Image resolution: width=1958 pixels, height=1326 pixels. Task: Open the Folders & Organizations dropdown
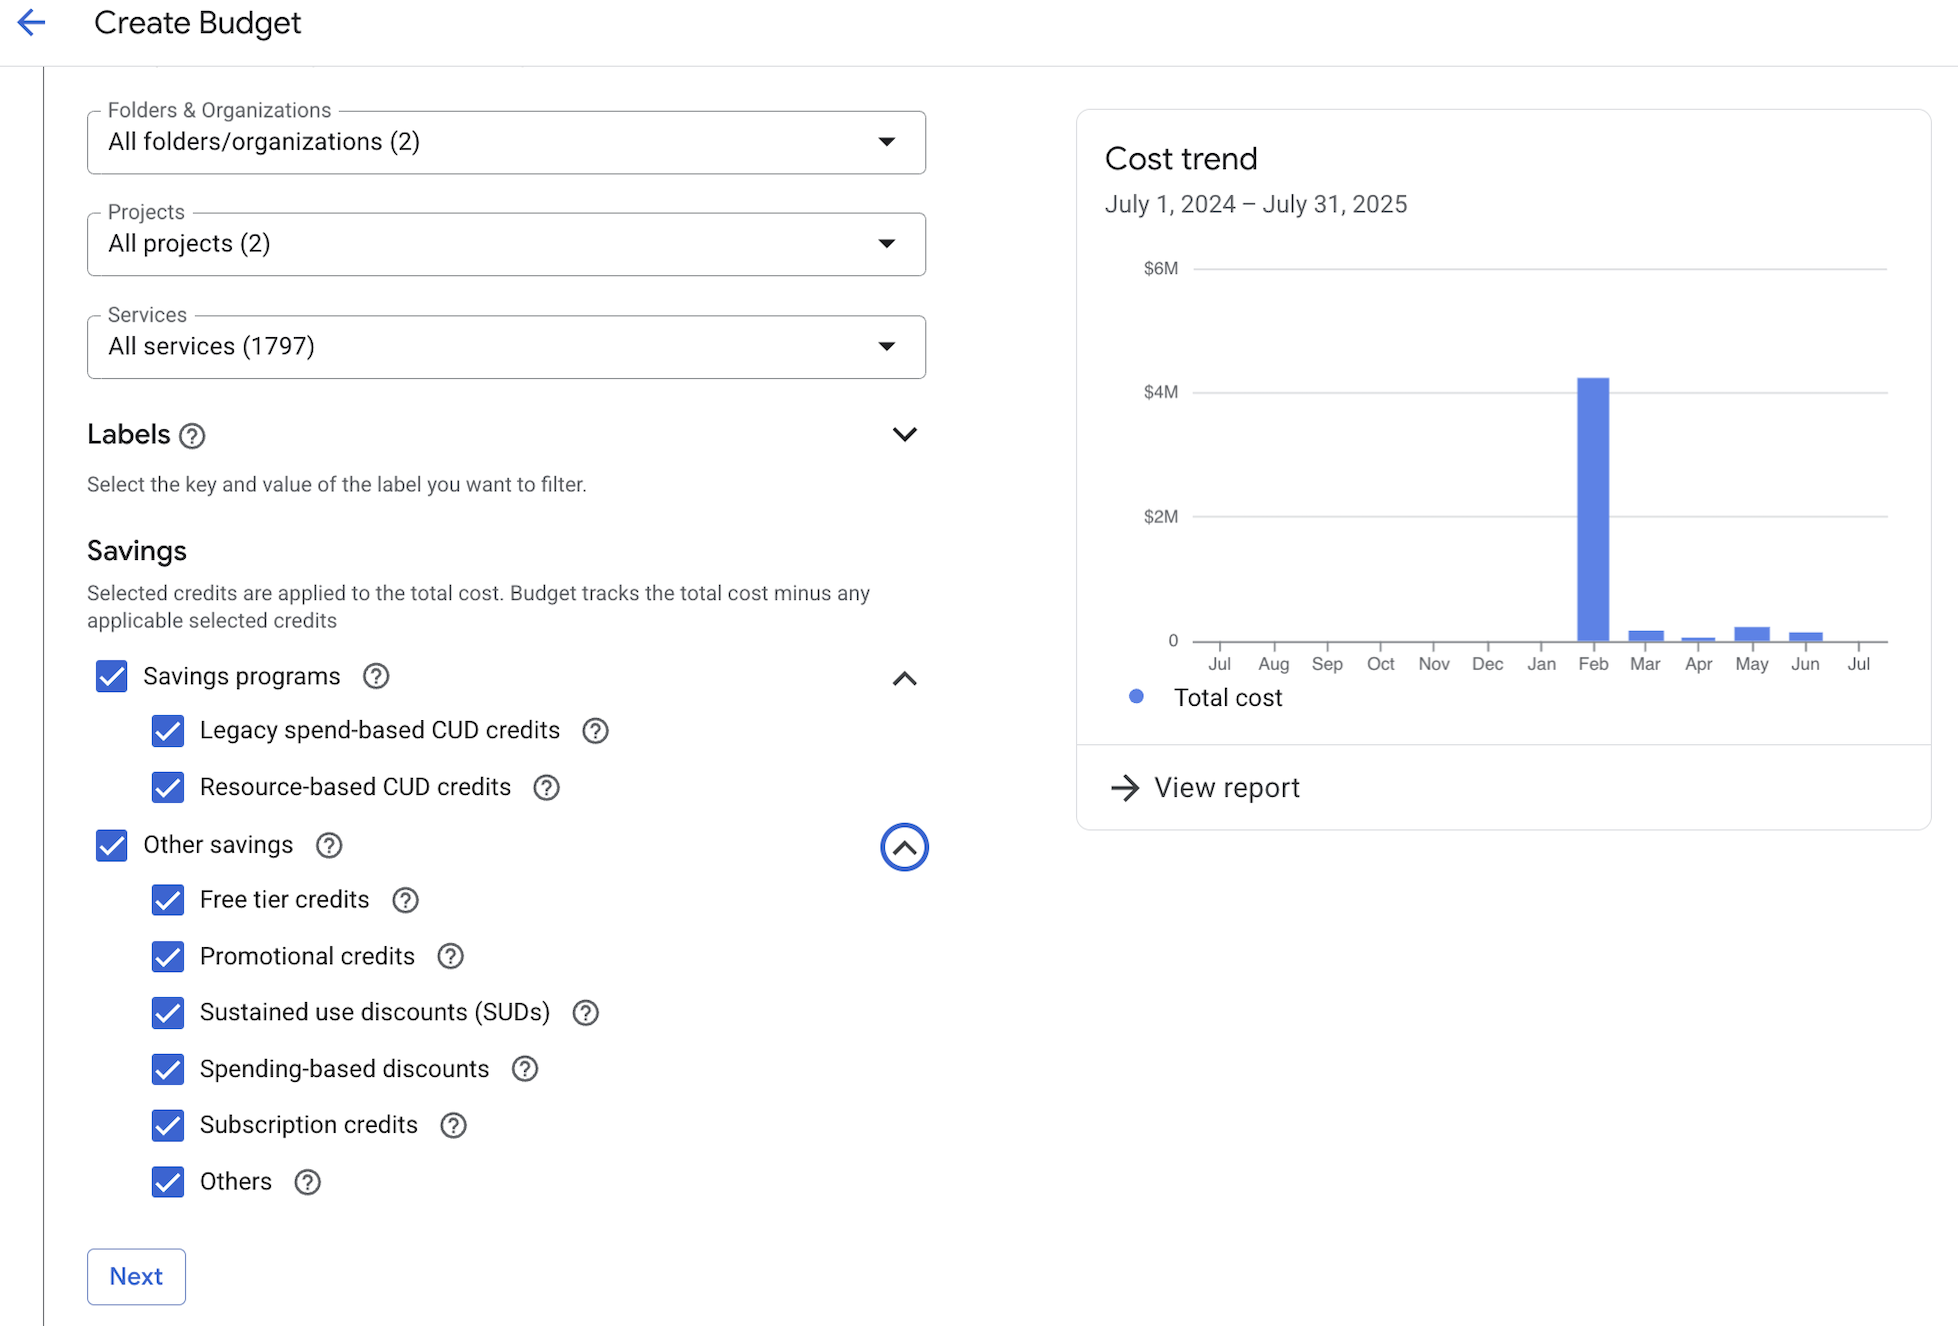886,142
